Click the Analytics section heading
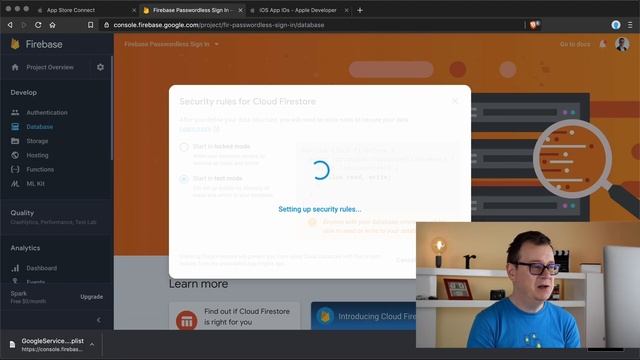Viewport: 640px width, 360px height. tap(25, 248)
